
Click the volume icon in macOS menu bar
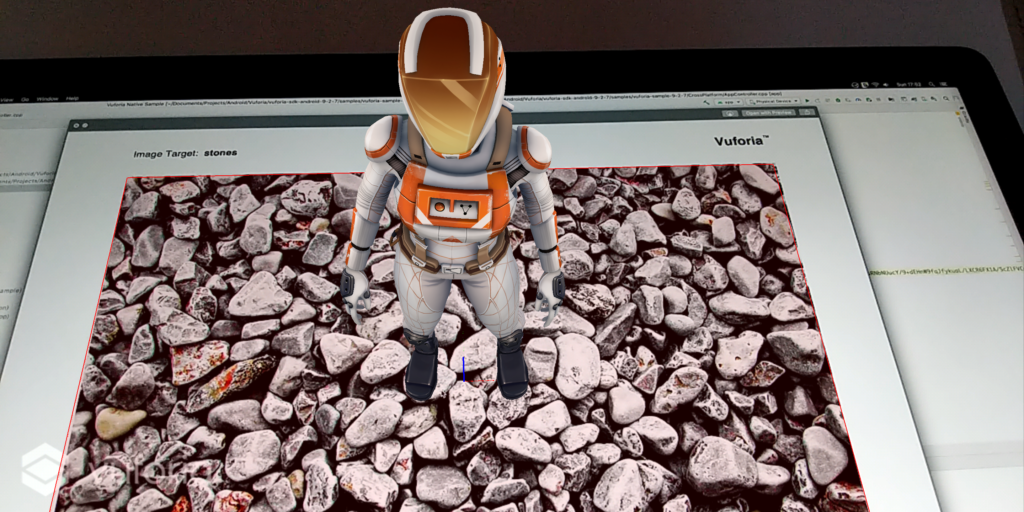click(x=886, y=85)
